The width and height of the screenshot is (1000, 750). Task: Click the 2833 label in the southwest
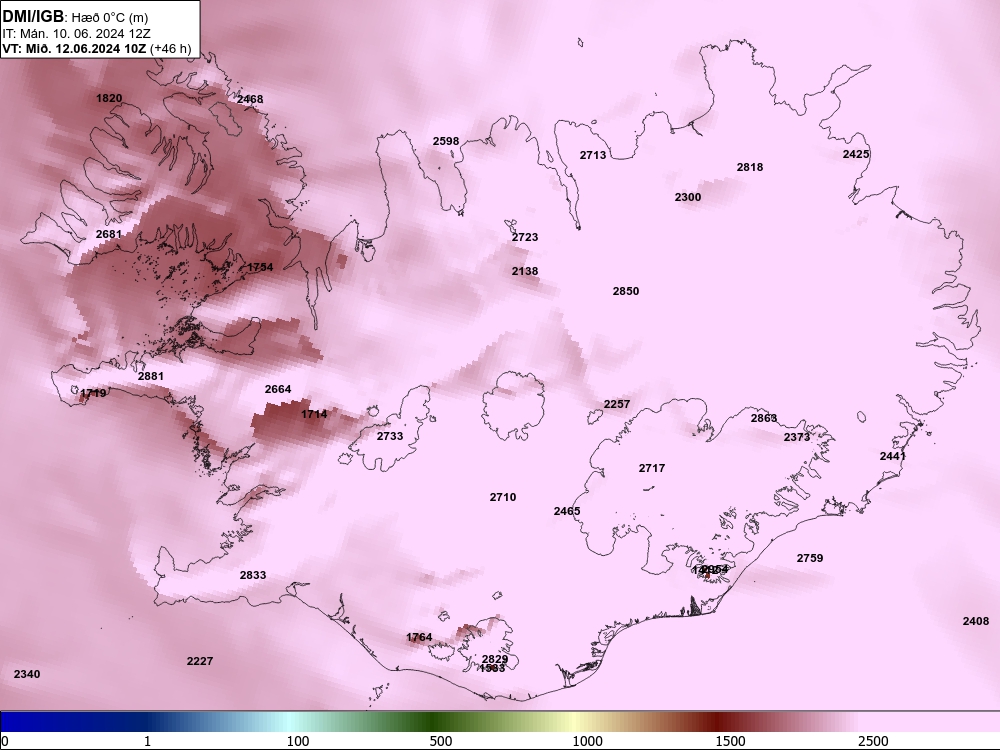pos(253,575)
